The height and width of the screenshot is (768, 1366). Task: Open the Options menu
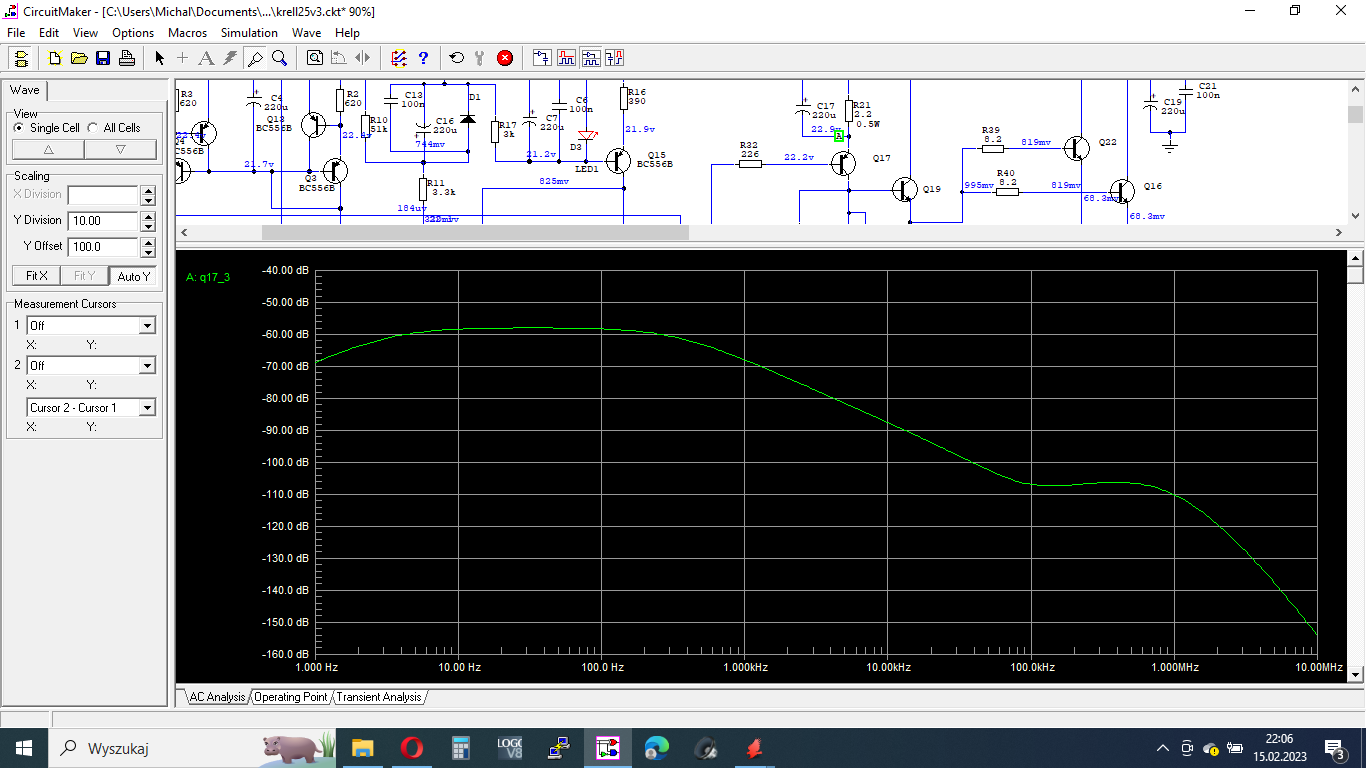pos(133,33)
